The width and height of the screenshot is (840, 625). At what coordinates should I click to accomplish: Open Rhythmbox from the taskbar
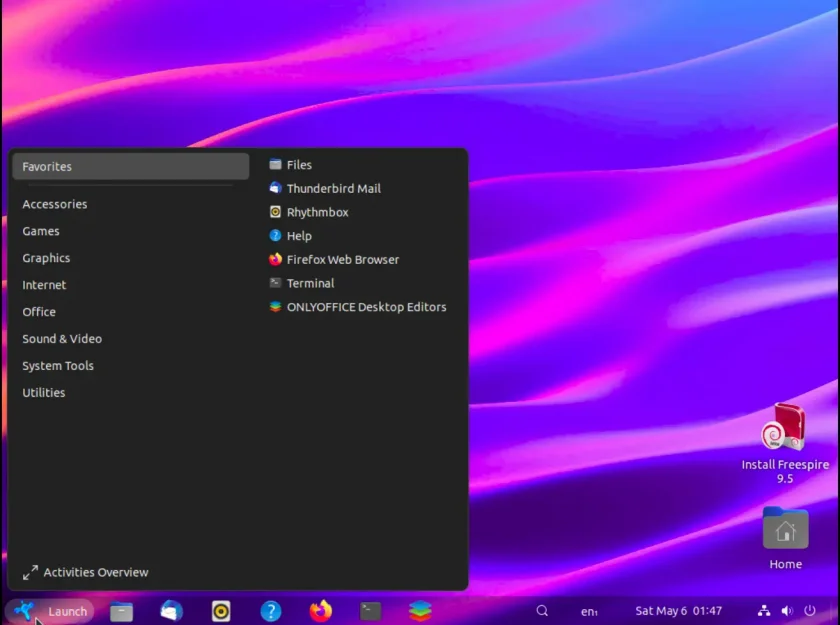point(221,611)
